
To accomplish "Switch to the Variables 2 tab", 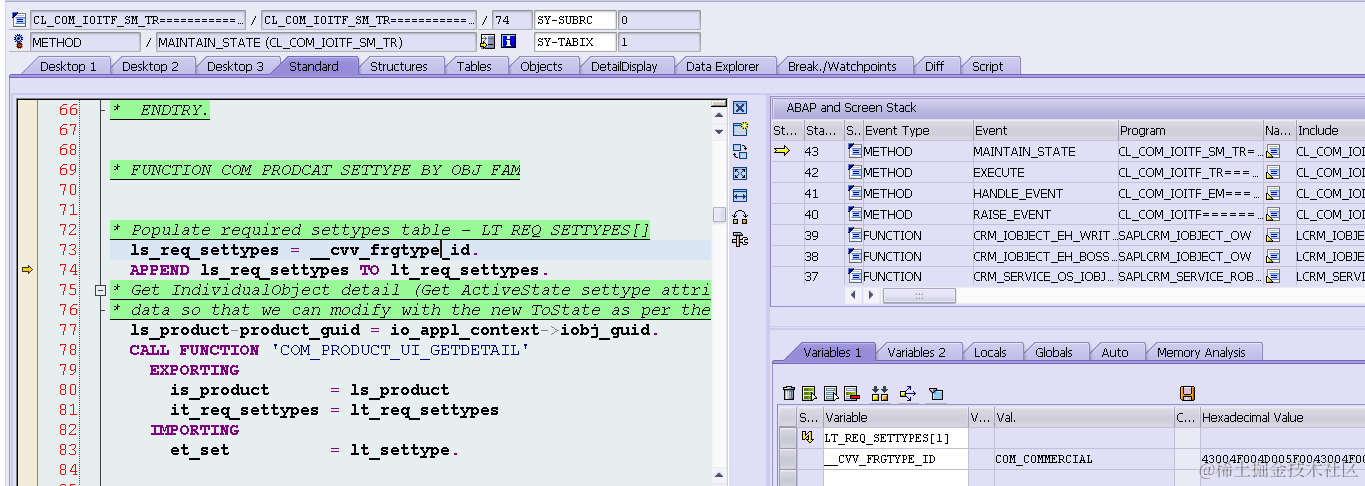I will tap(916, 352).
